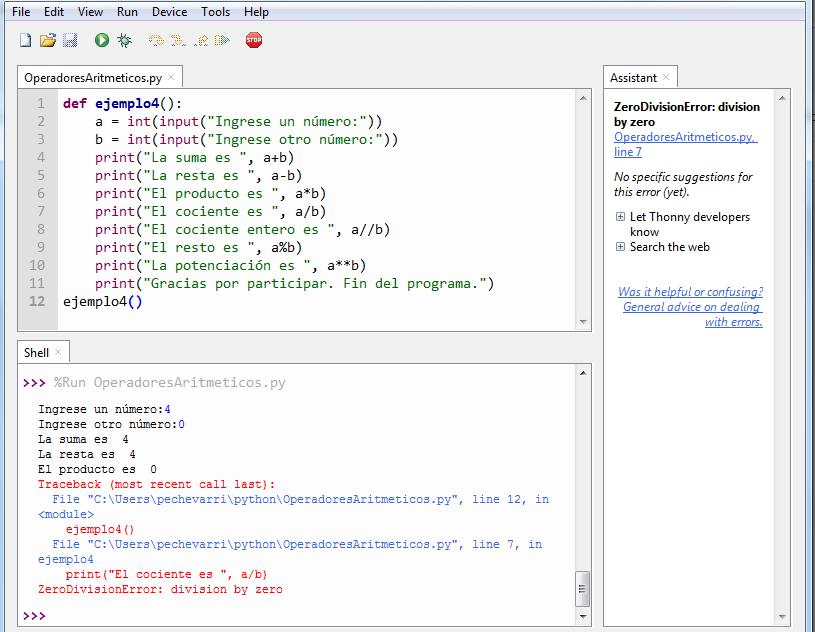This screenshot has width=815, height=632.
Task: Step into the function call
Action: pyautogui.click(x=176, y=41)
